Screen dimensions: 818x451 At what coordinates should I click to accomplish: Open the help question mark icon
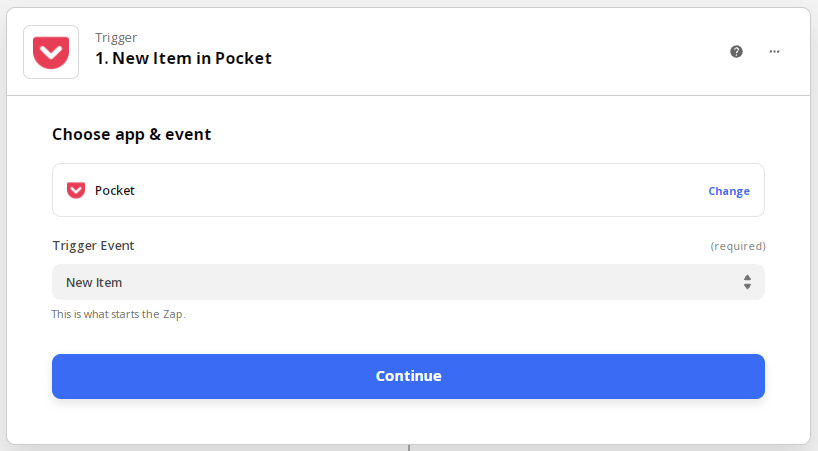pyautogui.click(x=736, y=52)
